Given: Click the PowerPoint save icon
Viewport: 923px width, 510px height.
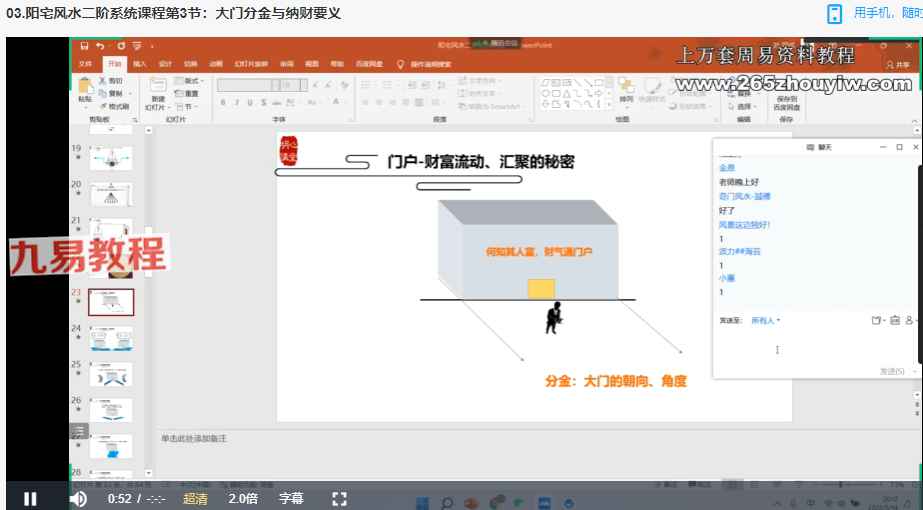Looking at the screenshot, I should point(85,46).
